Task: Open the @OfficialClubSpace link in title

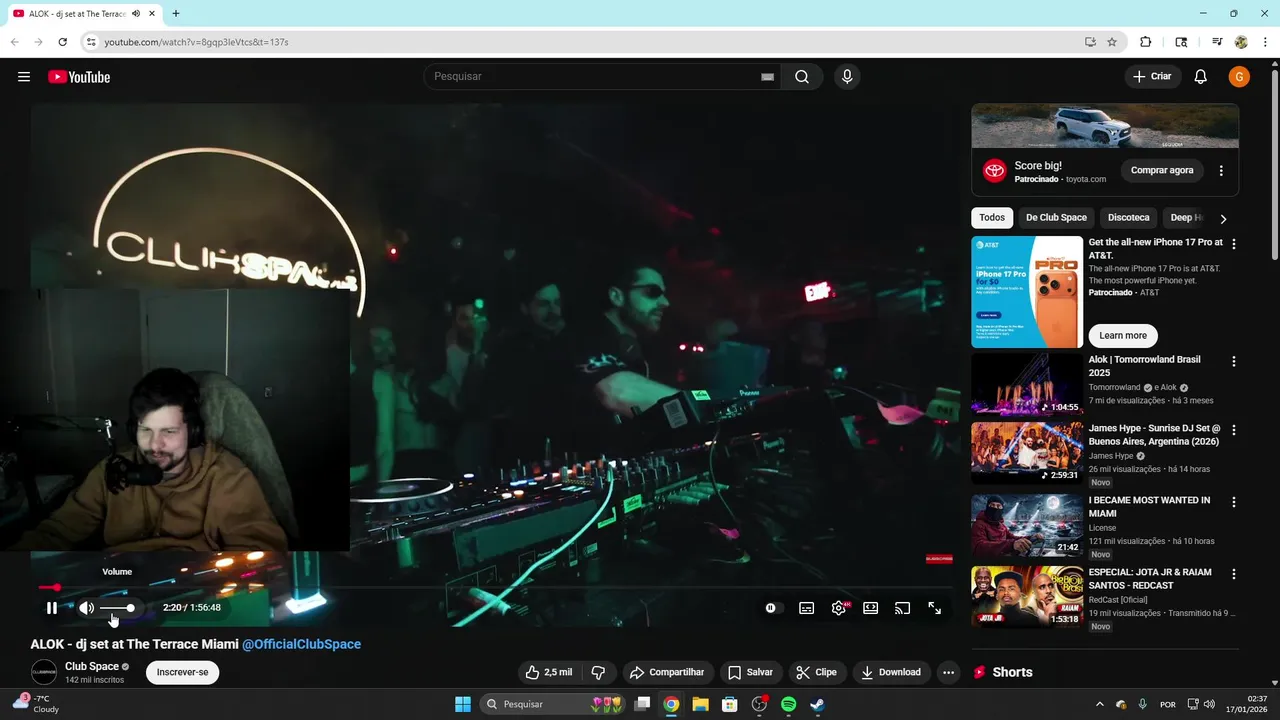Action: pyautogui.click(x=301, y=644)
